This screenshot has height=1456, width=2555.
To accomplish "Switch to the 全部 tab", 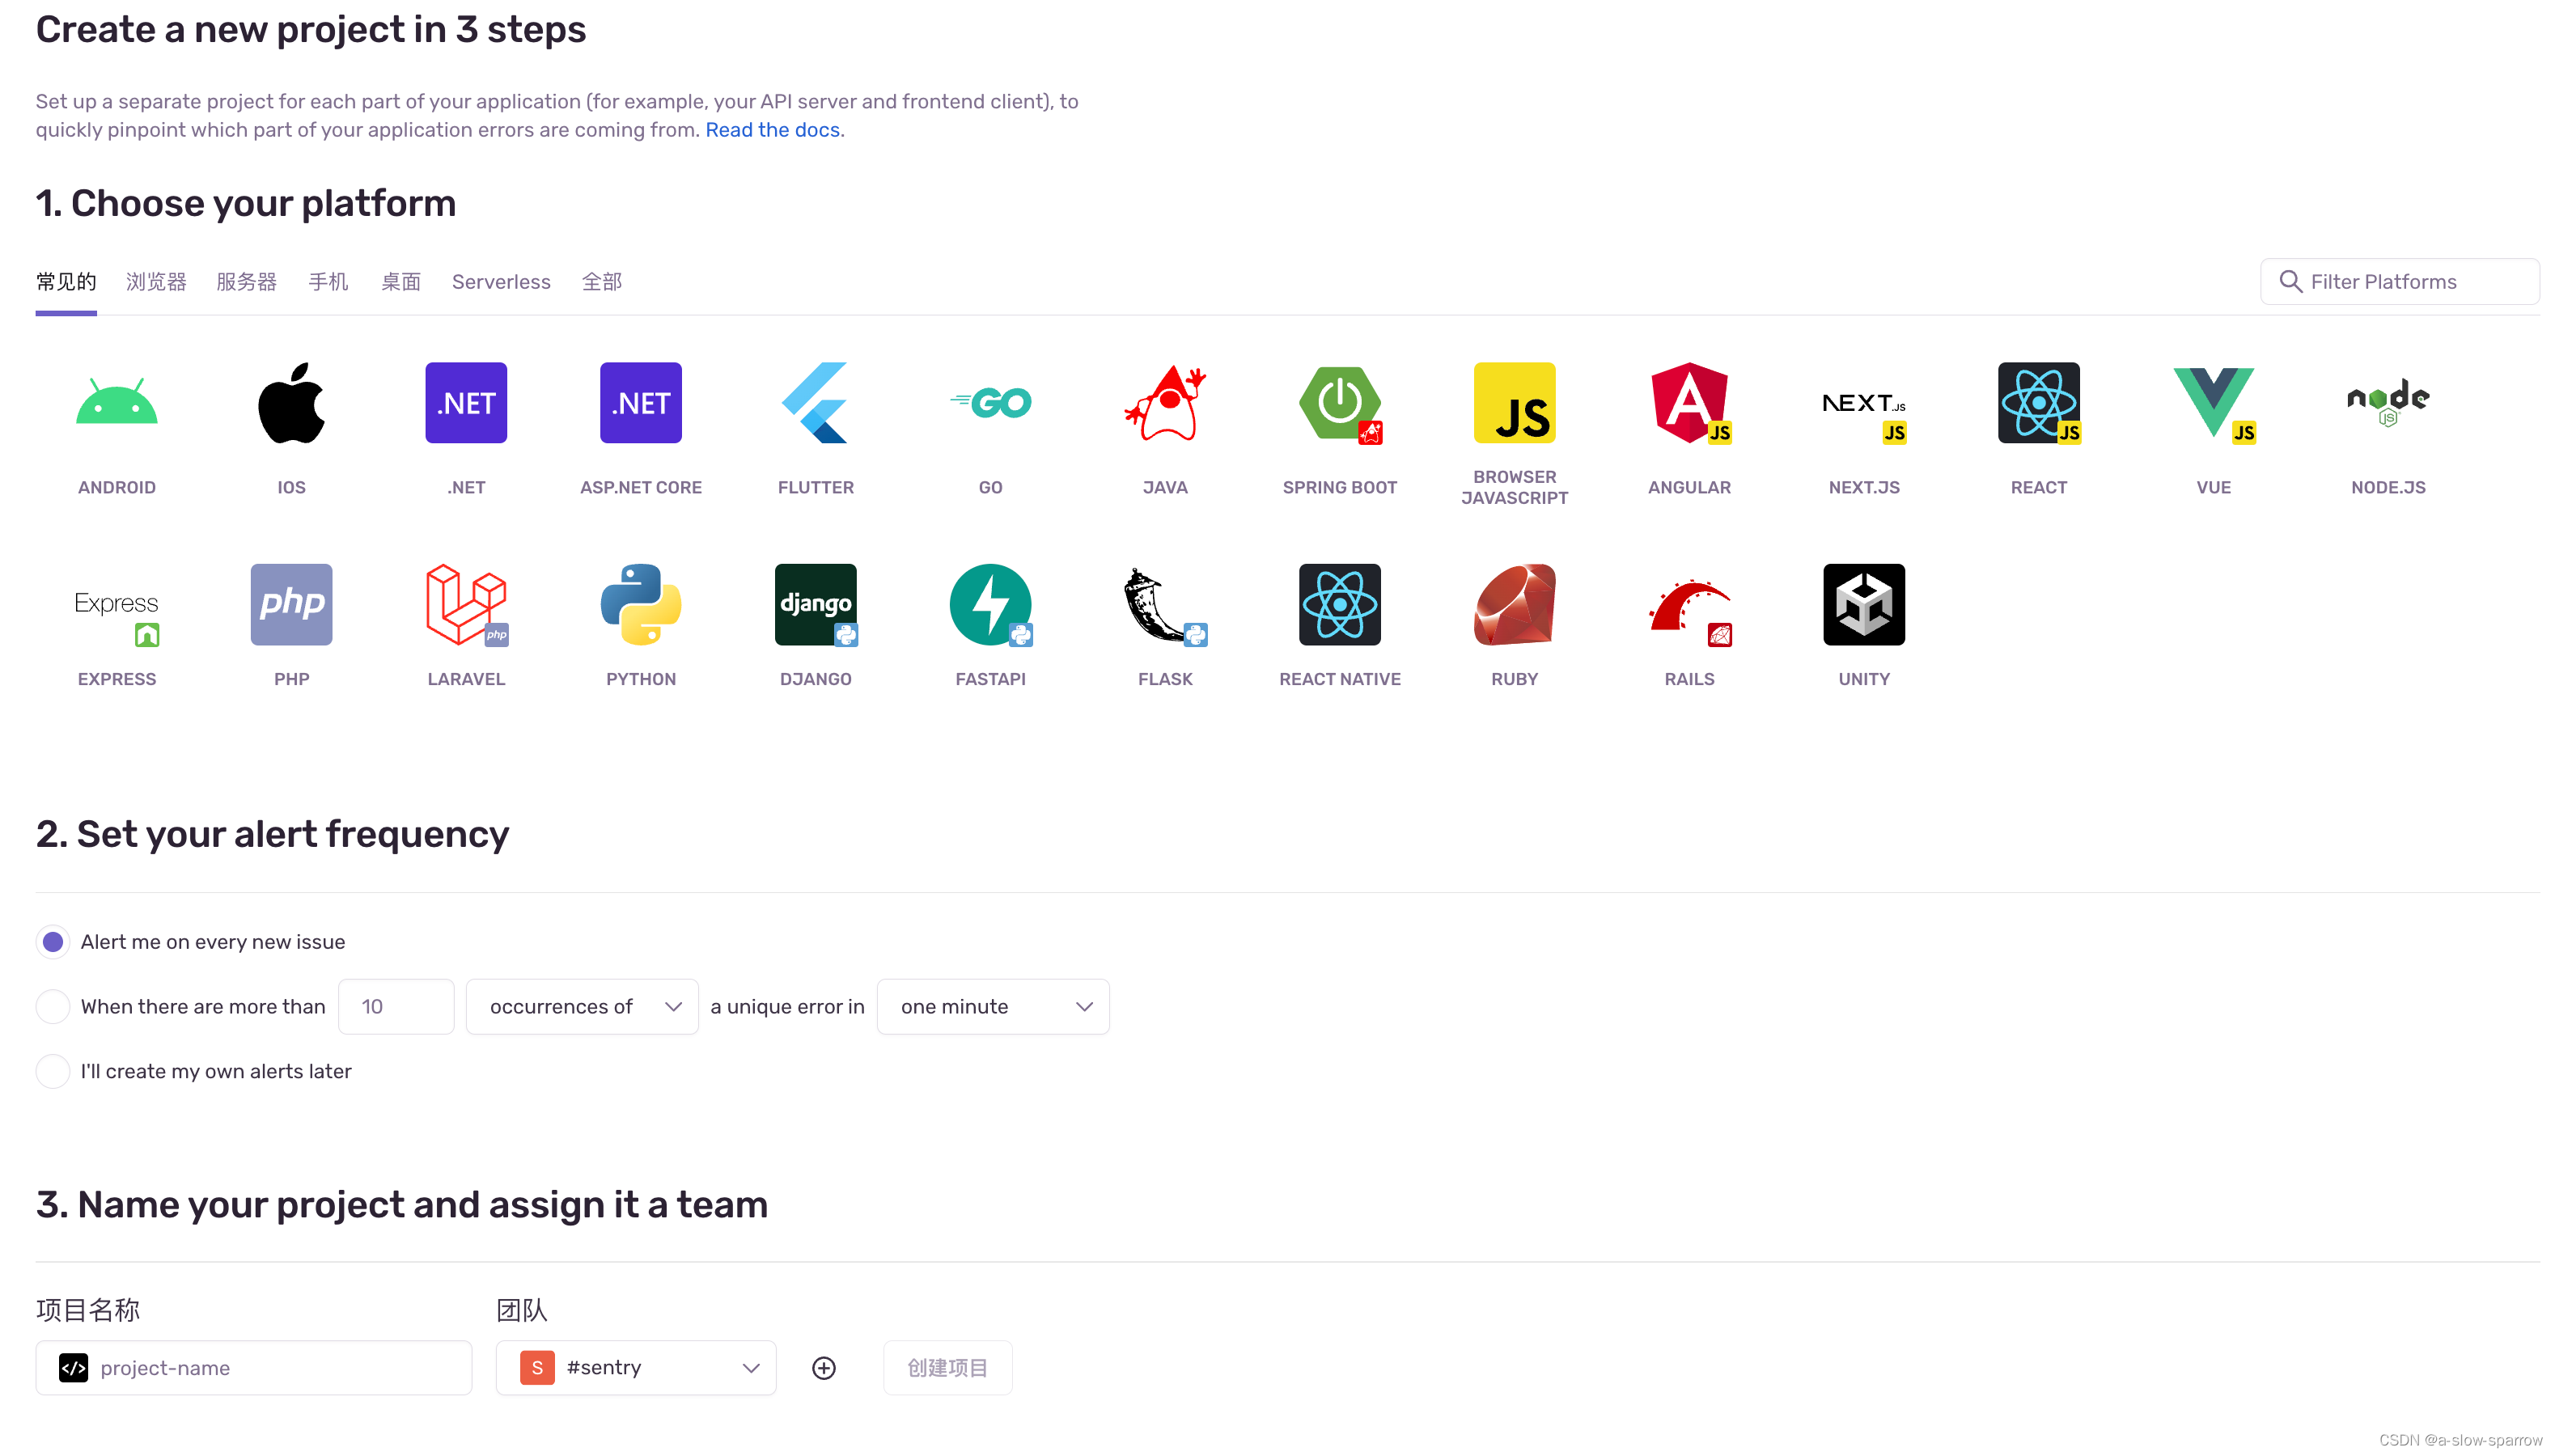I will tap(602, 282).
